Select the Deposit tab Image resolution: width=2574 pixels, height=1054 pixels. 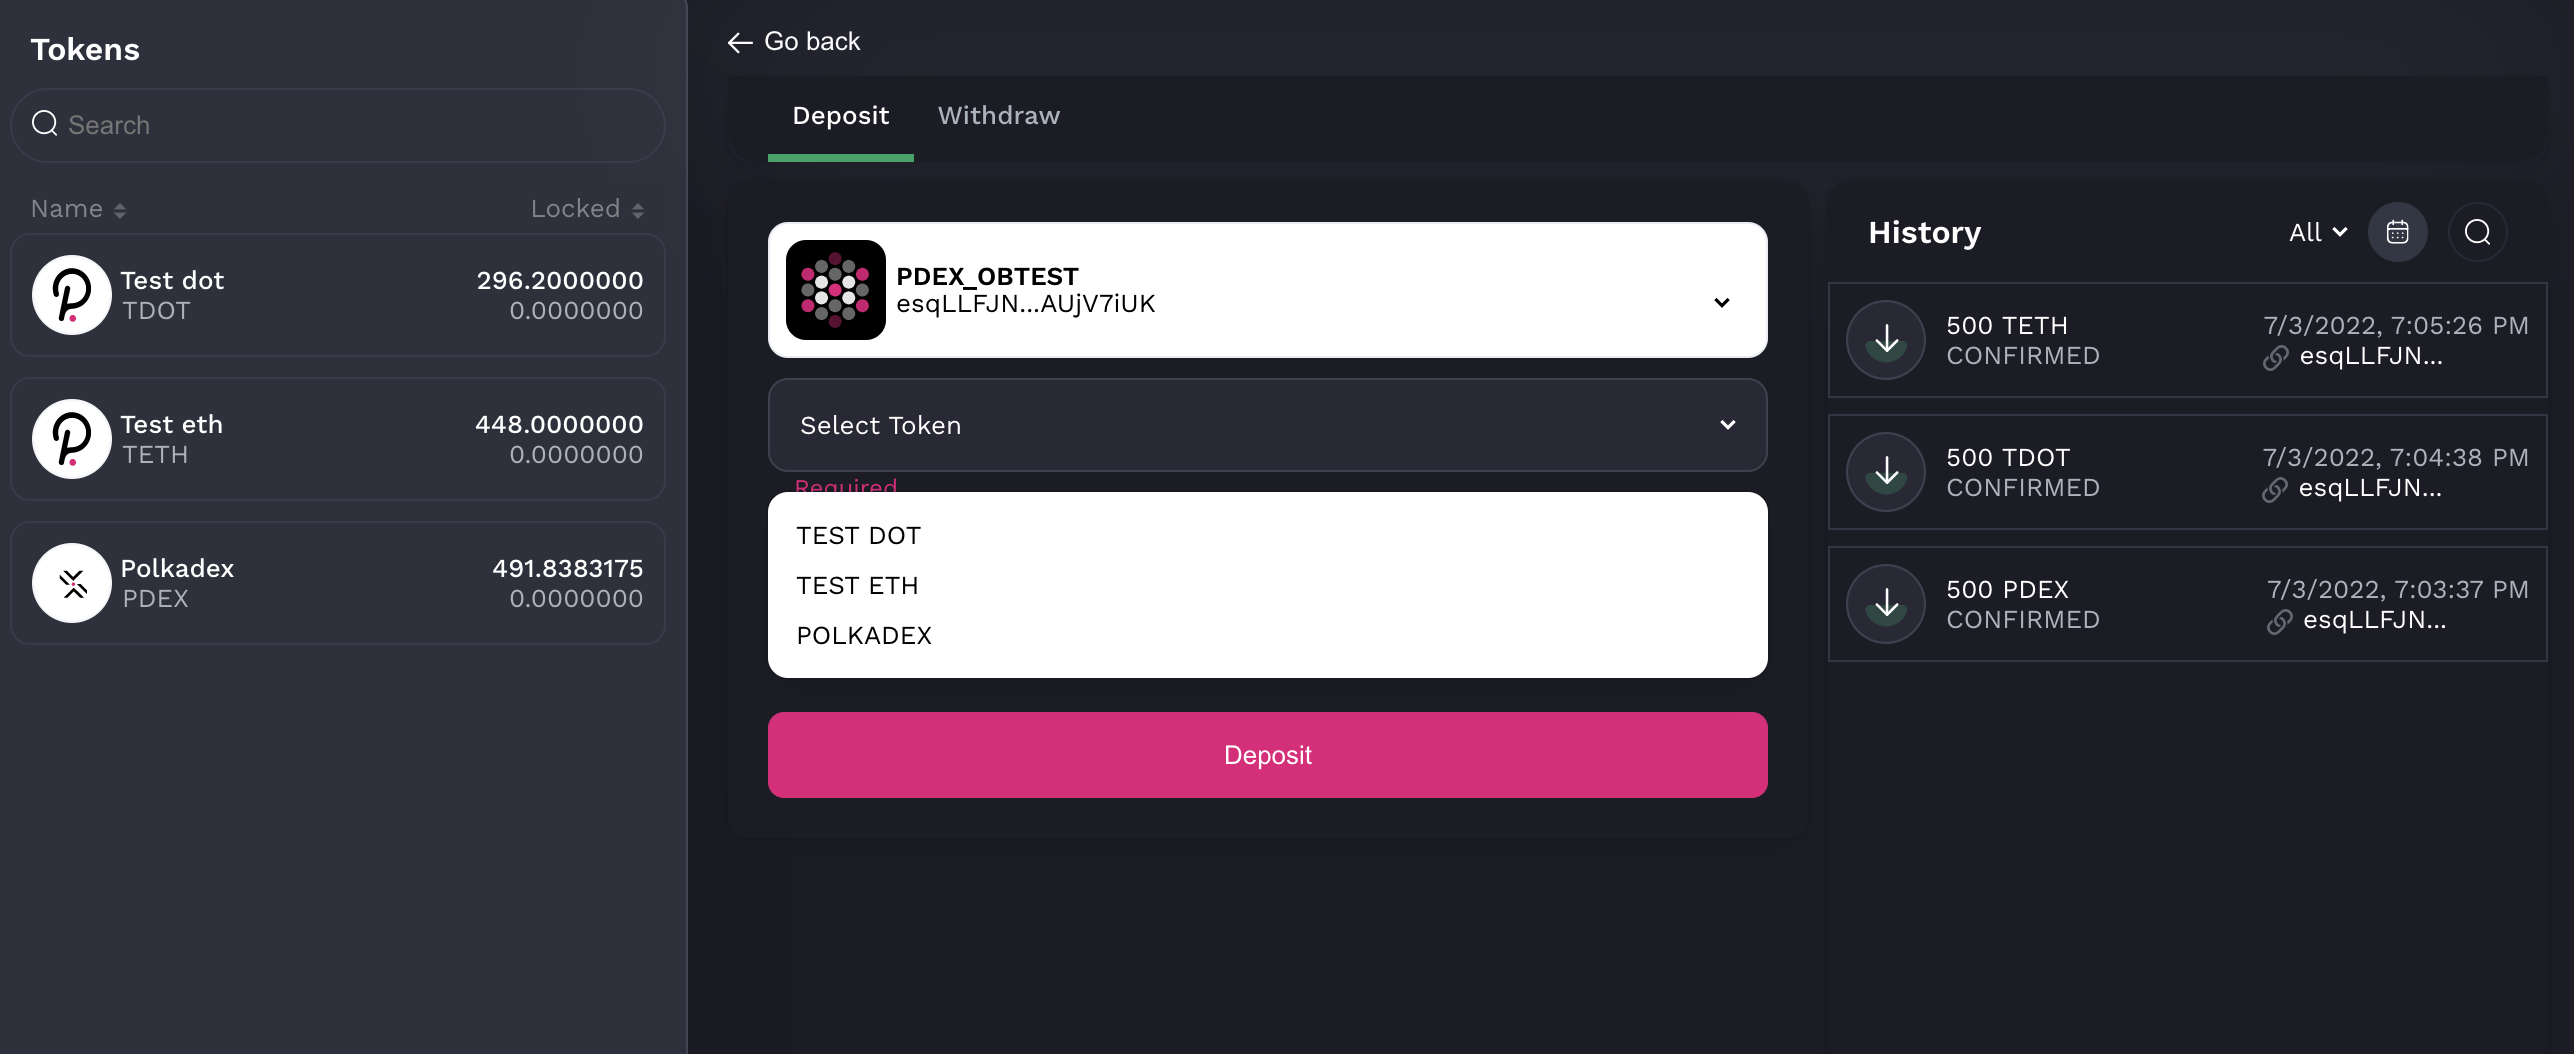(841, 116)
